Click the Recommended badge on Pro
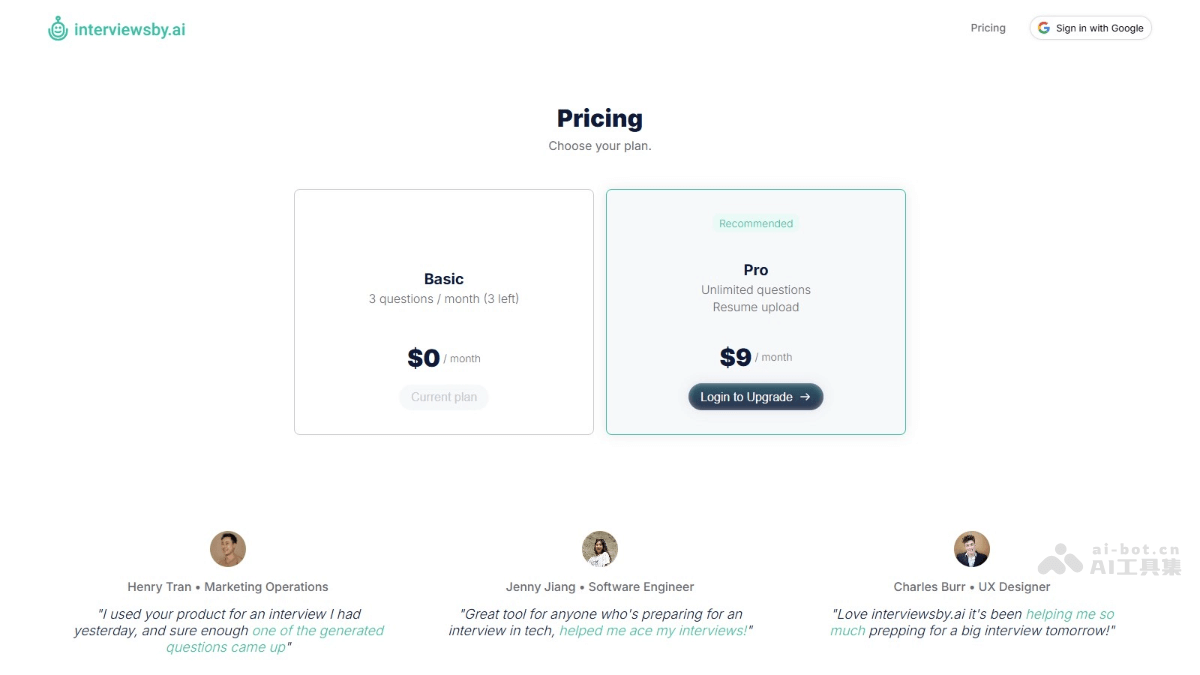The height and width of the screenshot is (675, 1200). click(756, 224)
